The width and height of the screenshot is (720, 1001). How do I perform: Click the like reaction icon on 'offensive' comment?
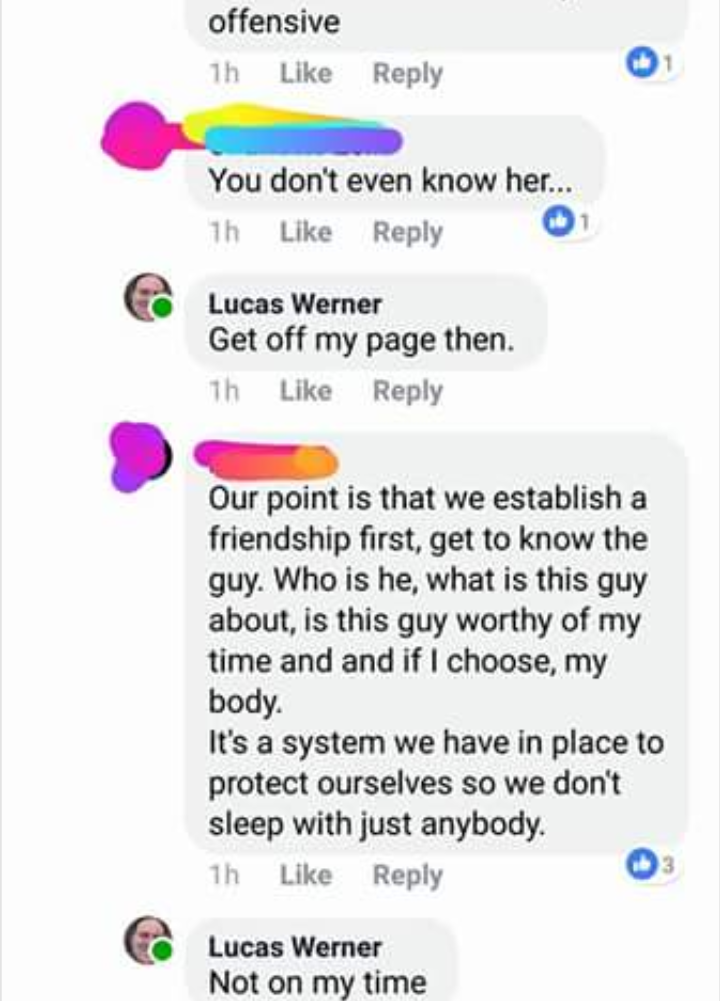[641, 63]
